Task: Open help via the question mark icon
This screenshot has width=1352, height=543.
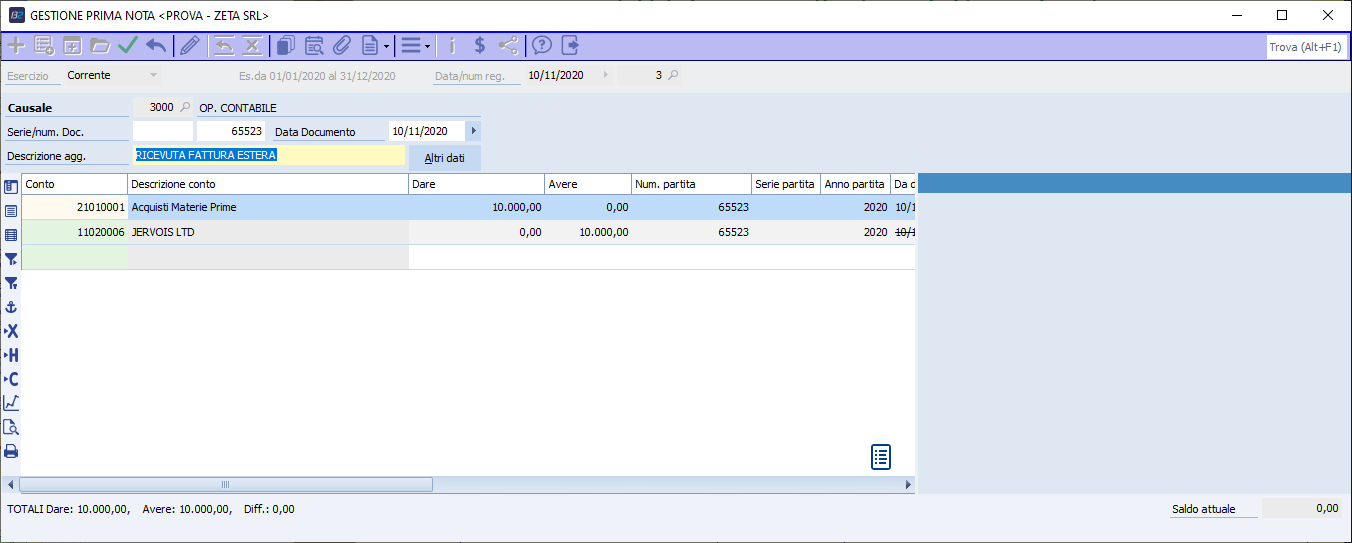Action: pyautogui.click(x=542, y=45)
